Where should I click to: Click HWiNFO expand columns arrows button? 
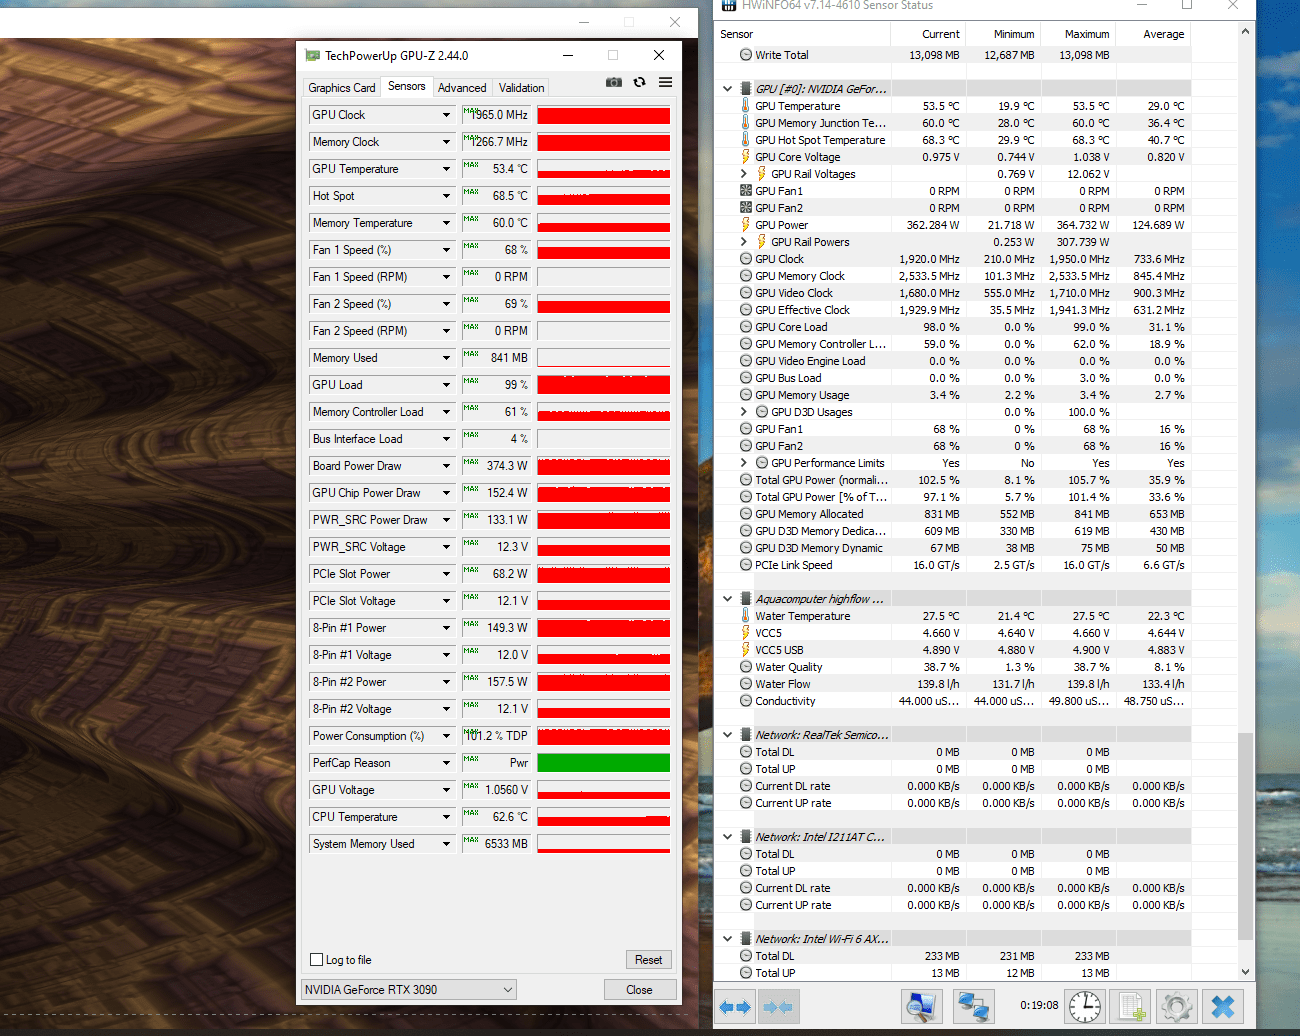[735, 1007]
